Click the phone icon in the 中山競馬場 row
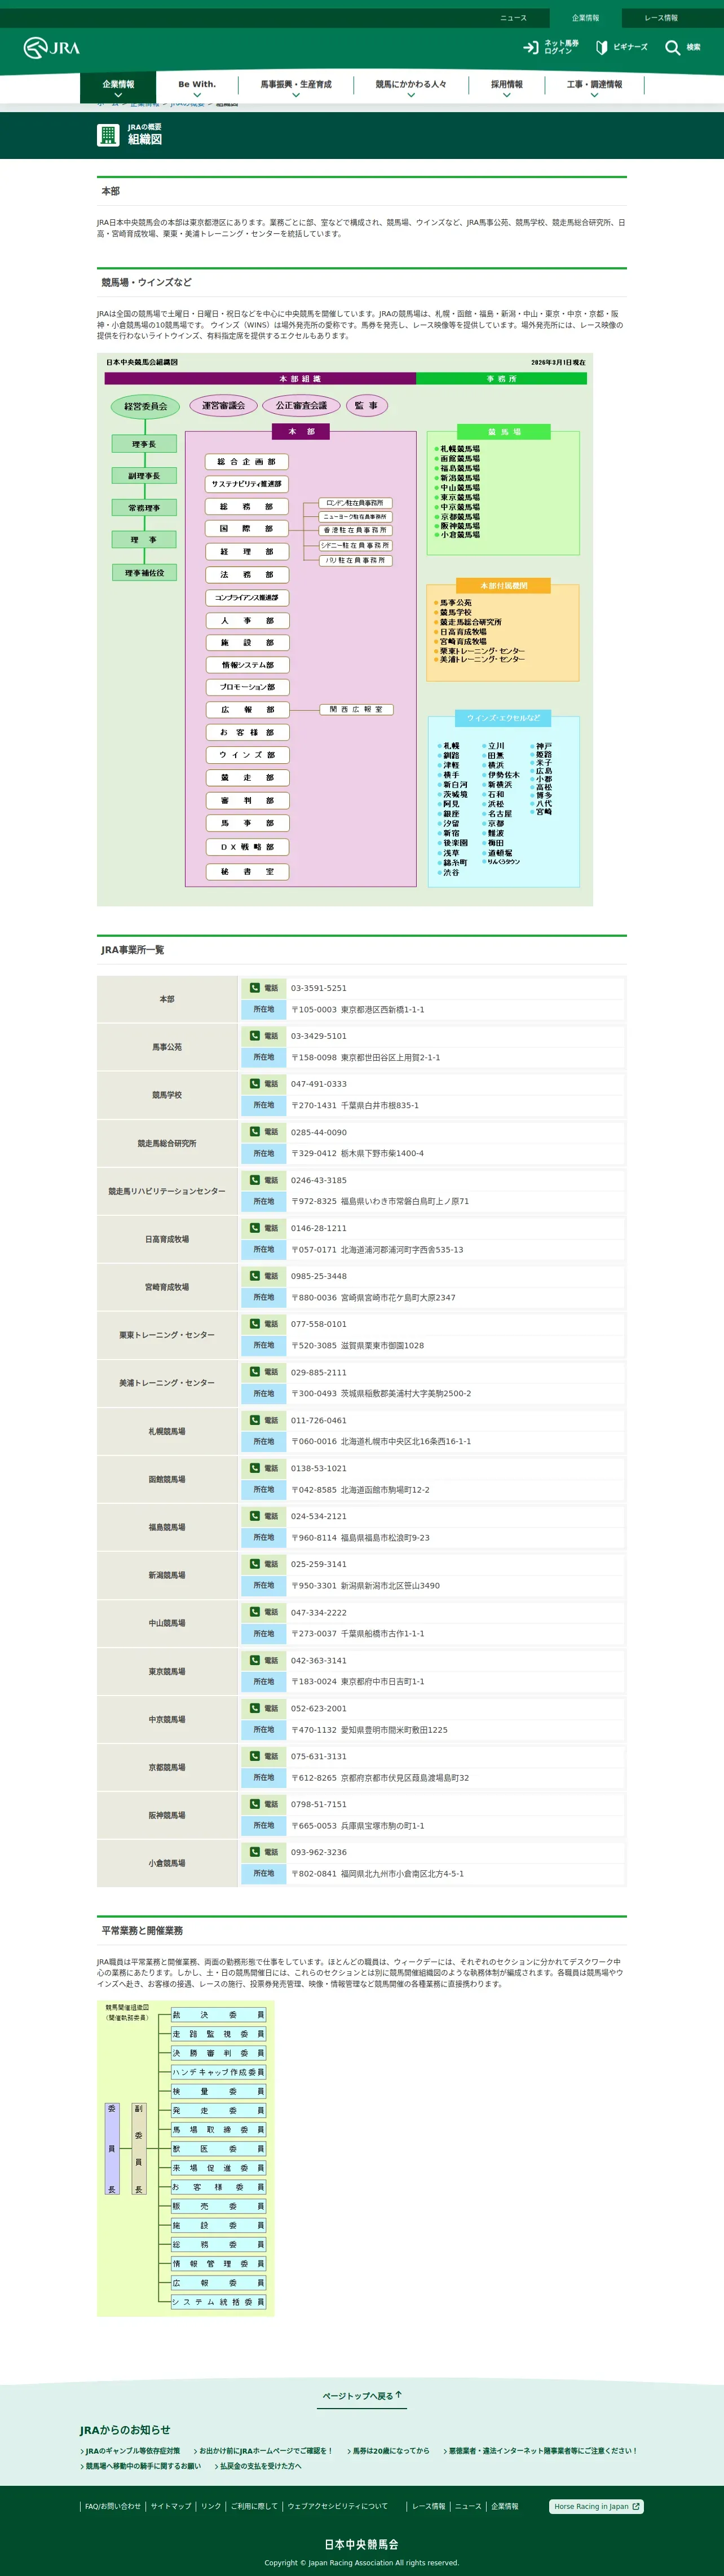 pos(255,1612)
